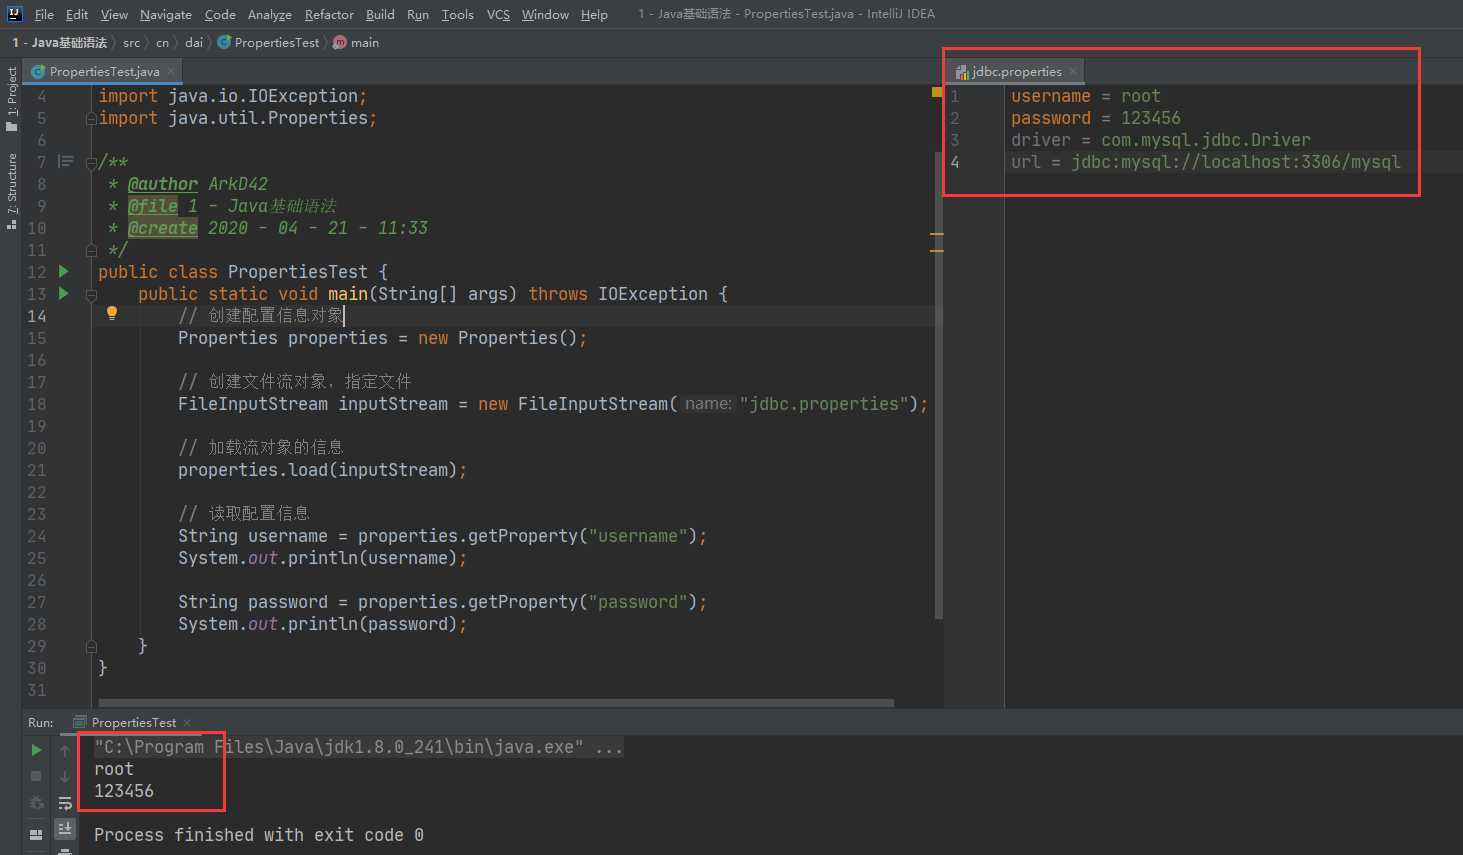Open the Help menu

point(594,14)
